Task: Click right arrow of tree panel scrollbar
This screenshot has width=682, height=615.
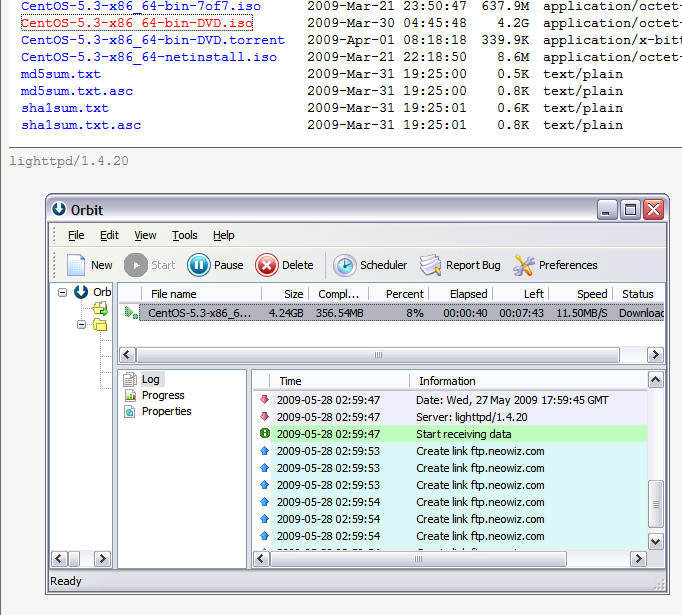Action: [x=102, y=558]
